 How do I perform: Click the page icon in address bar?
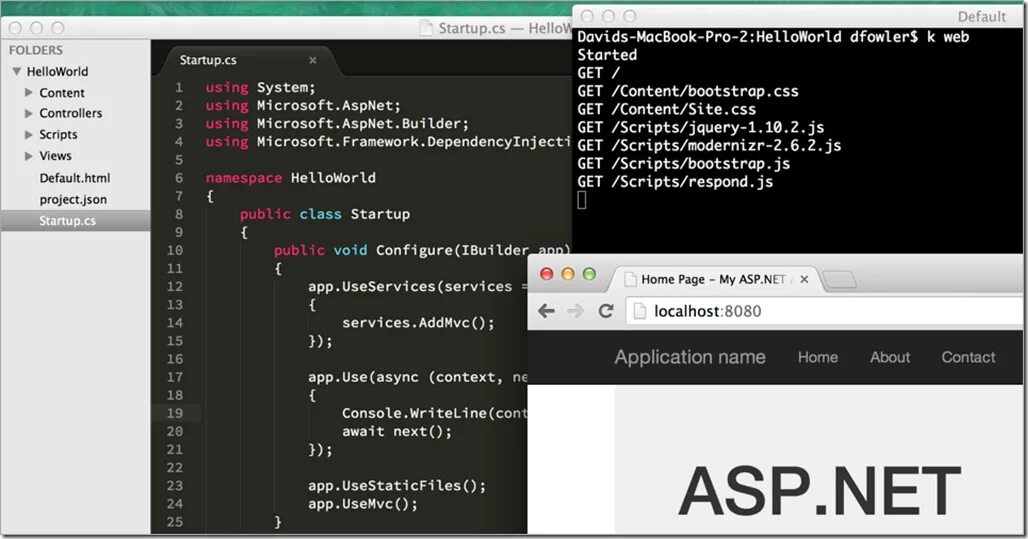click(639, 311)
